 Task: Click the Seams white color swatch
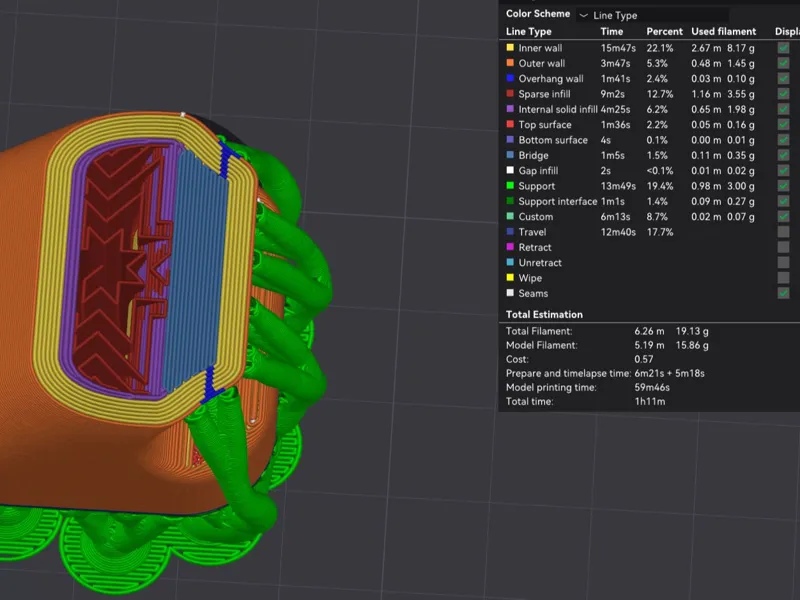[510, 292]
